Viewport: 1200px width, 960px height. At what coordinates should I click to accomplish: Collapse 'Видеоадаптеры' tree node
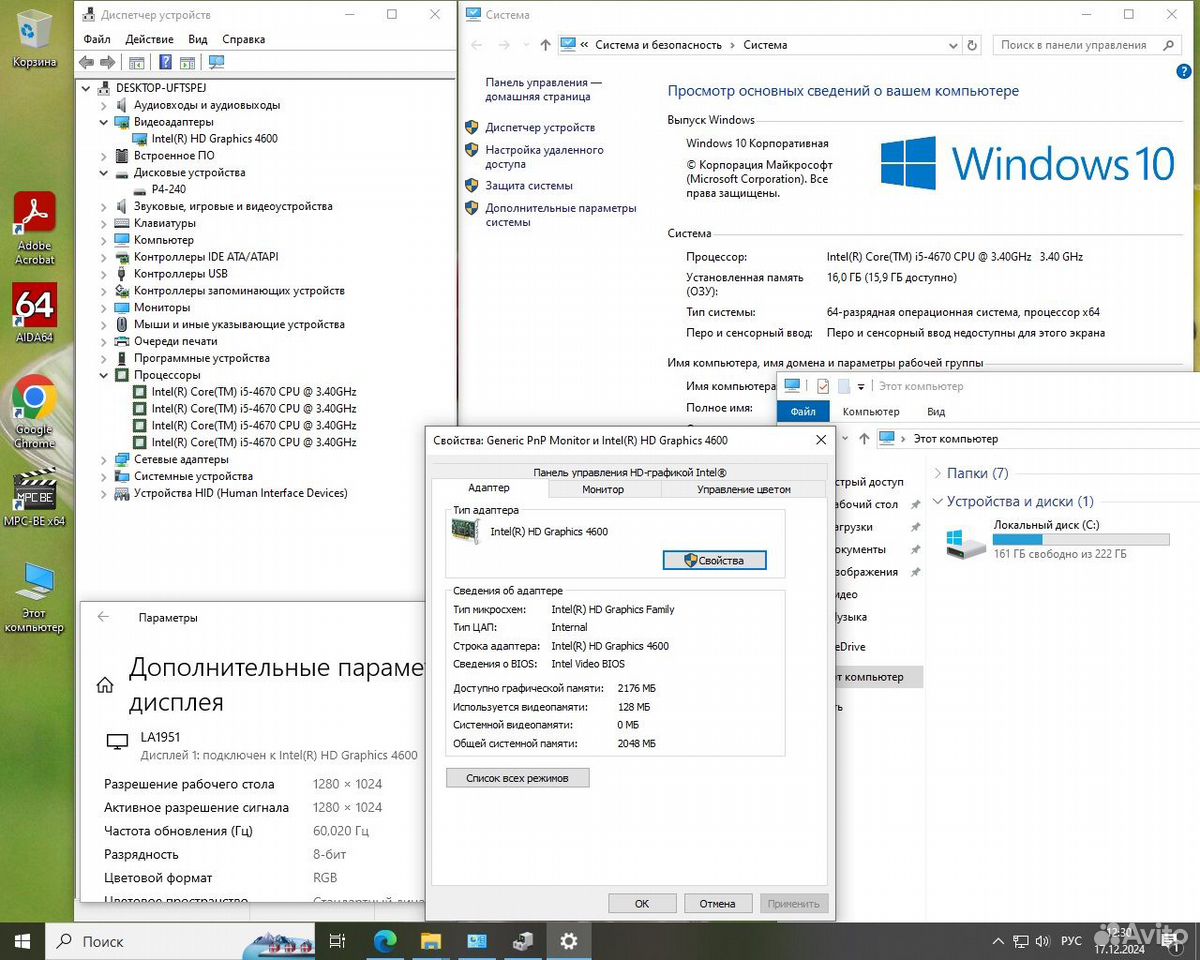[104, 122]
